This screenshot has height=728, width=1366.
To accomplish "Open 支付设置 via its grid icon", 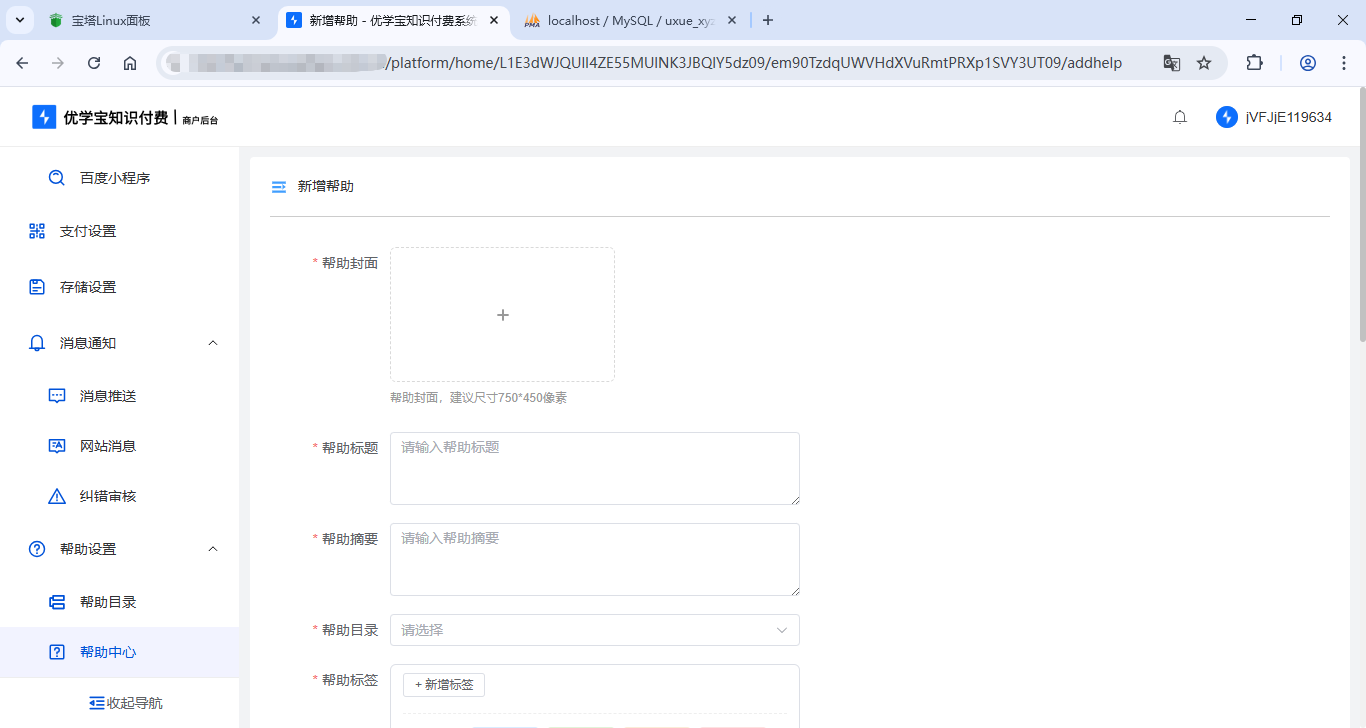I will tap(37, 231).
